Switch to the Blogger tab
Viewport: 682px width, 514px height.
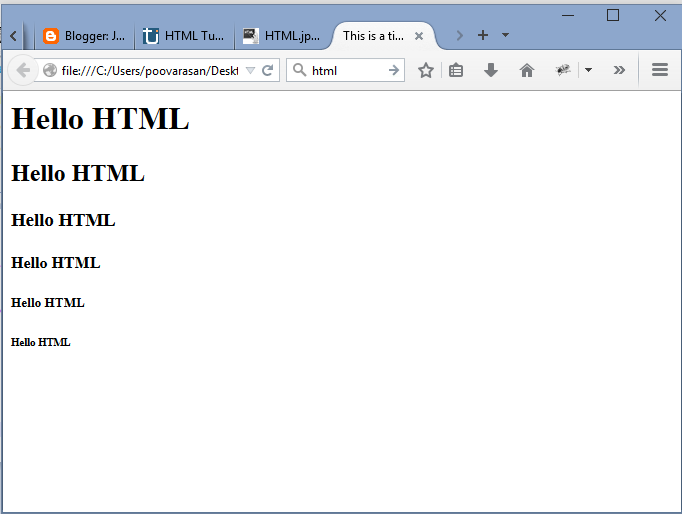[x=85, y=36]
